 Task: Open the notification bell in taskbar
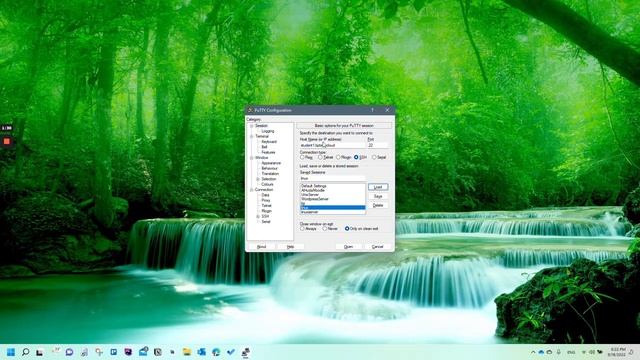[631, 352]
